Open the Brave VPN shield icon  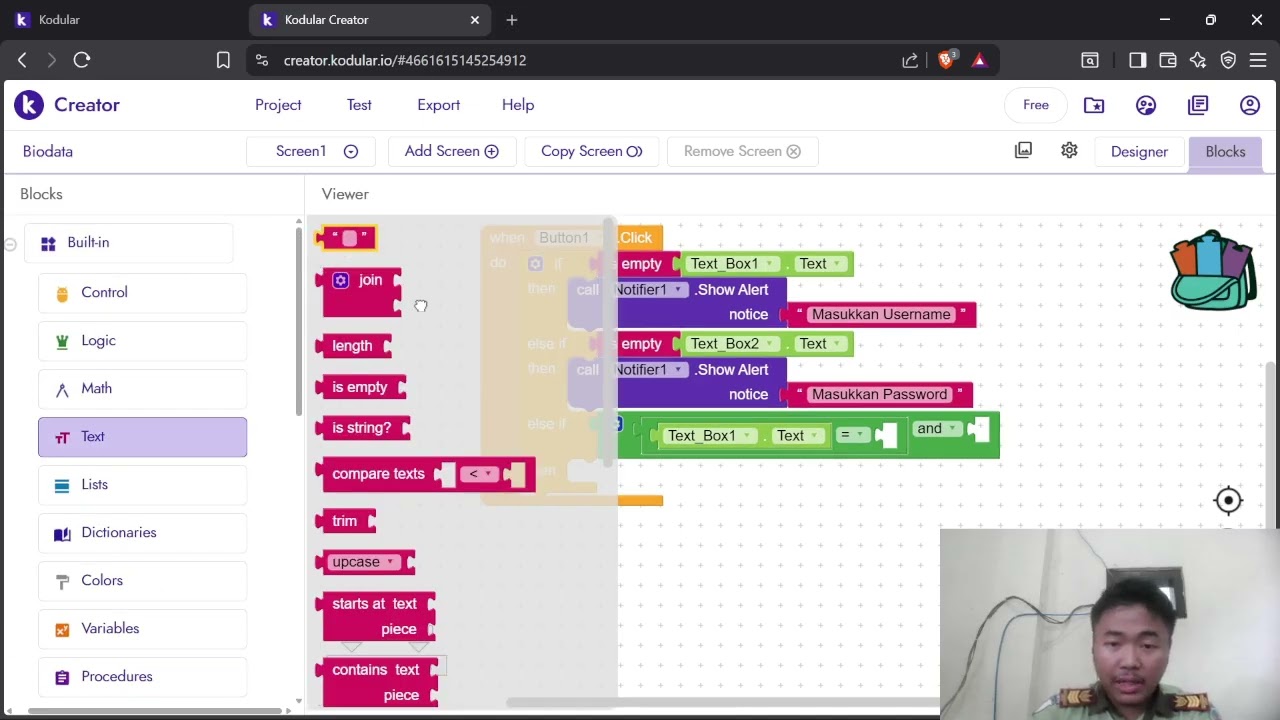tap(1228, 60)
